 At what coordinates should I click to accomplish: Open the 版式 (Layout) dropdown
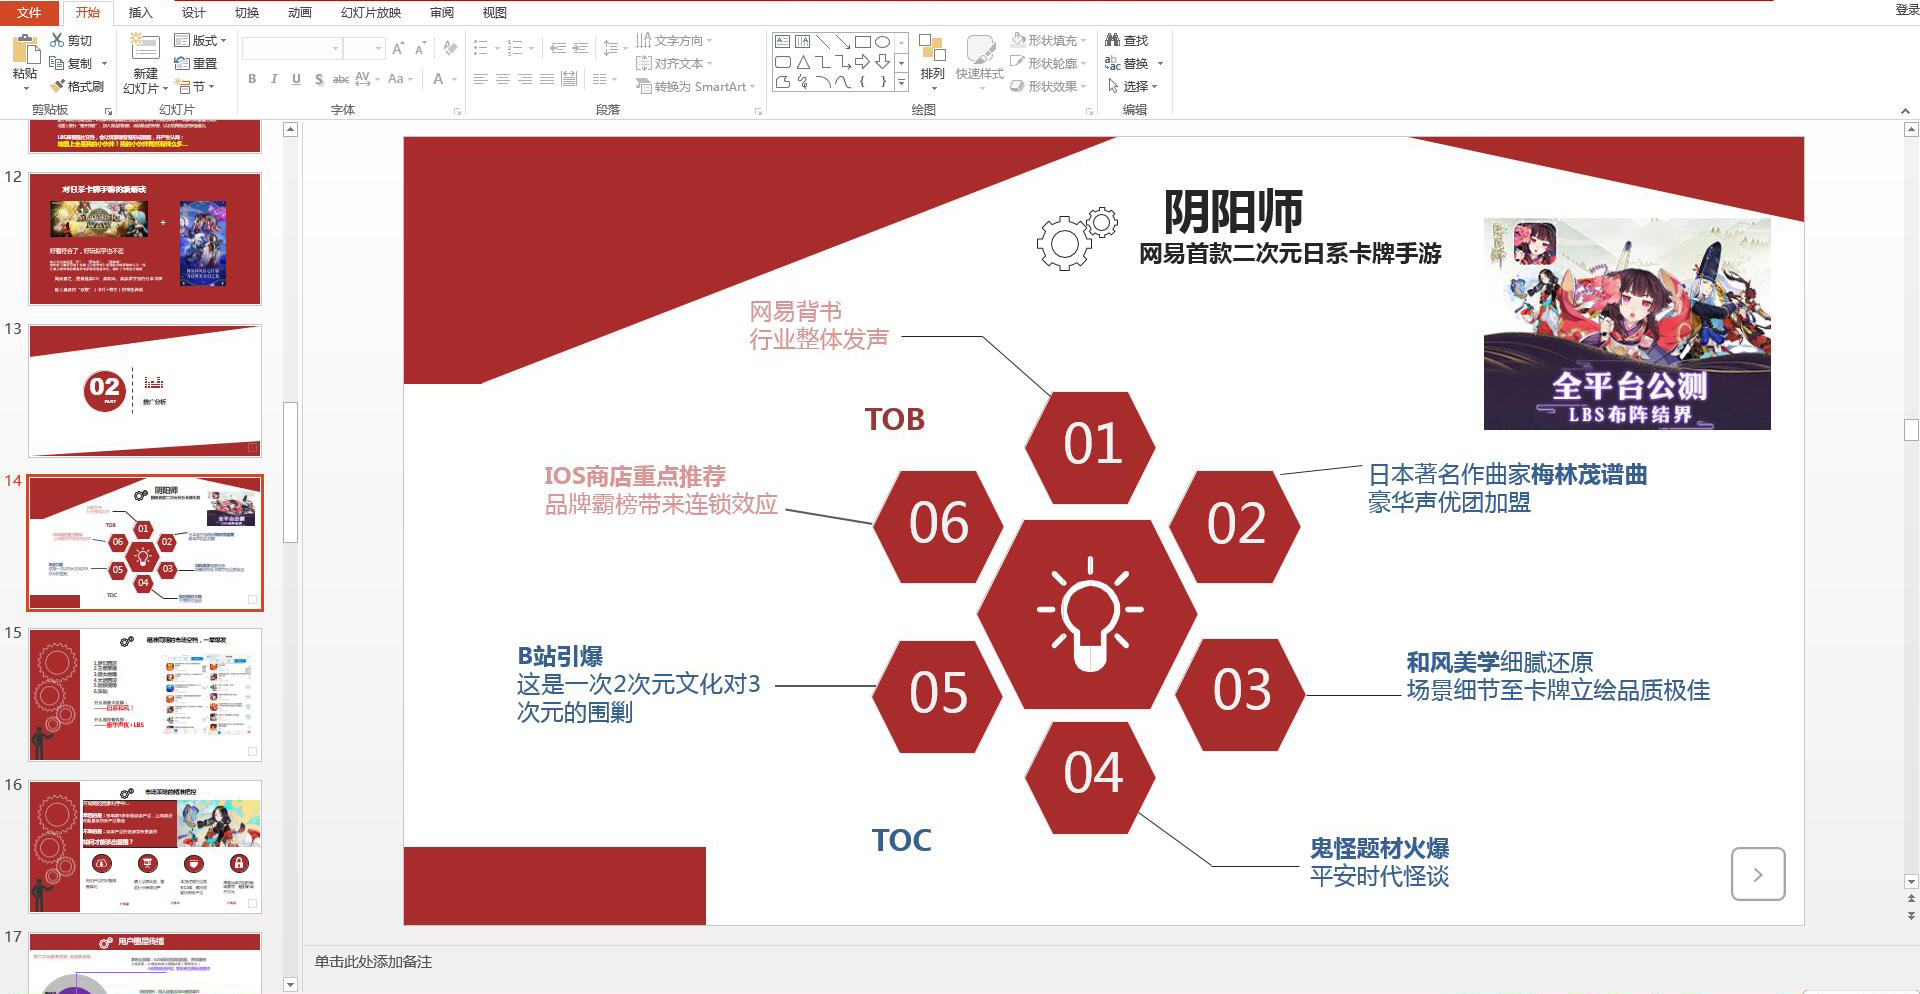tap(202, 40)
